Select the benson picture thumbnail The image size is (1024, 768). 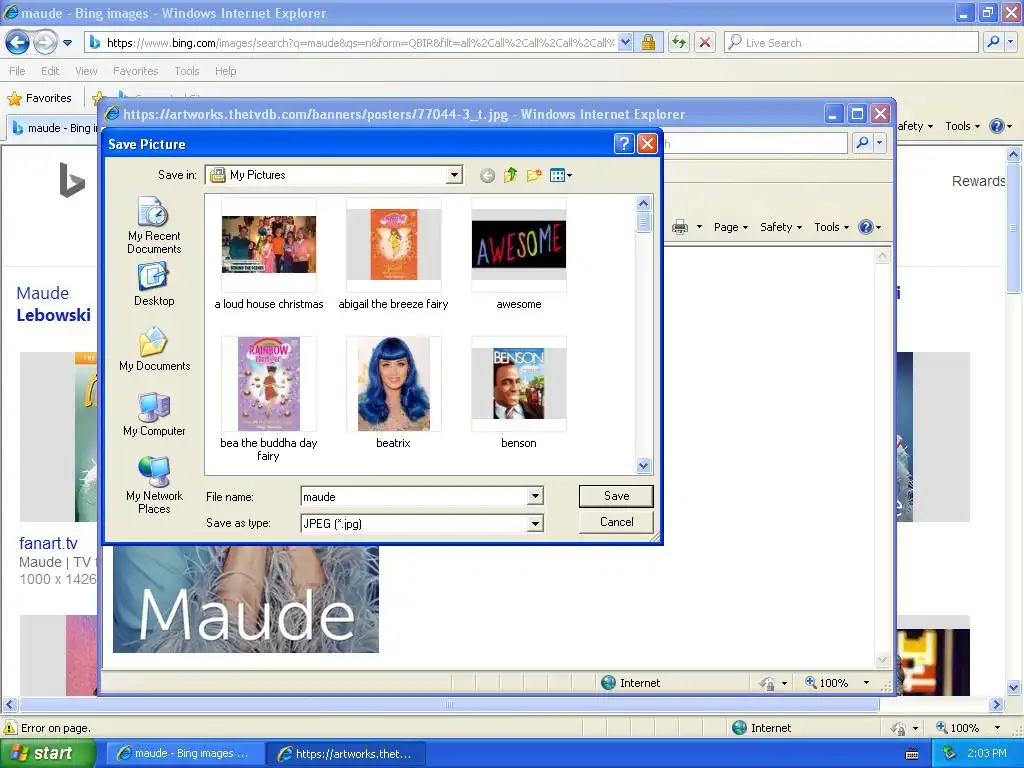click(519, 392)
